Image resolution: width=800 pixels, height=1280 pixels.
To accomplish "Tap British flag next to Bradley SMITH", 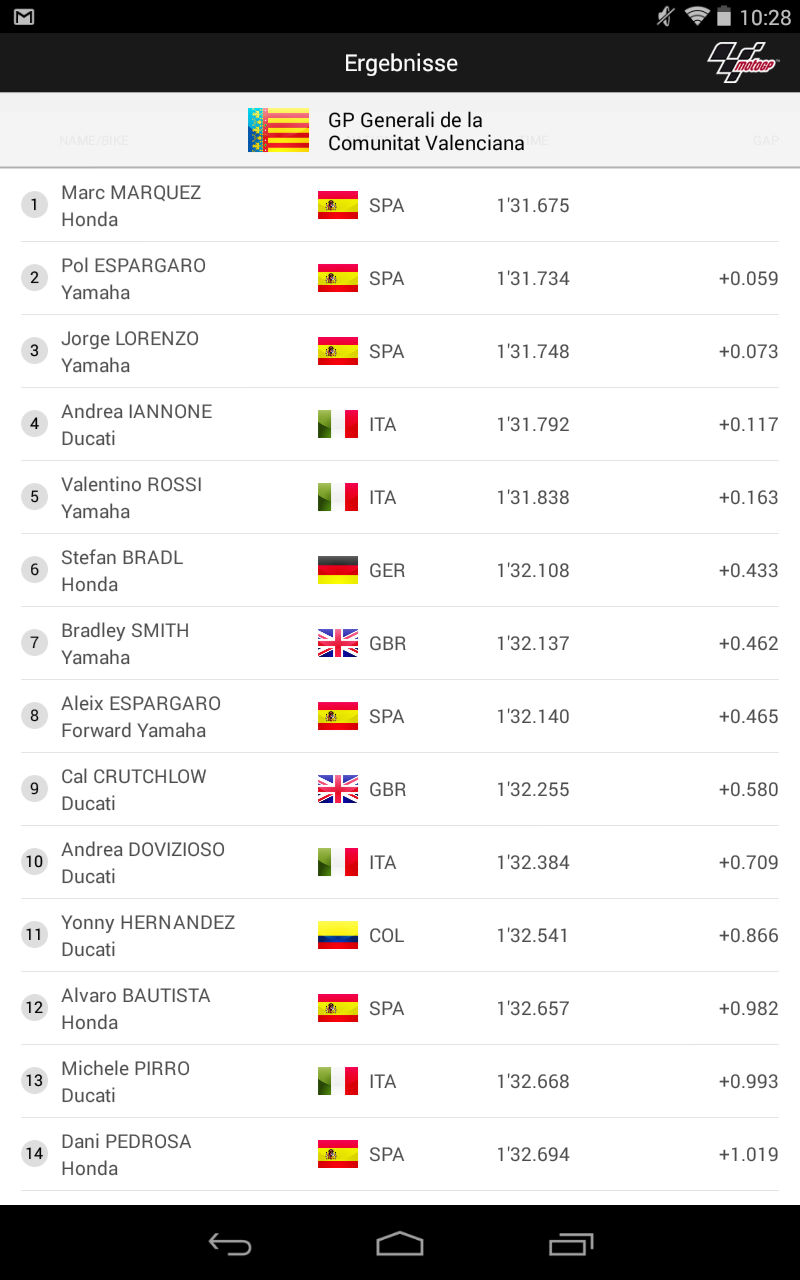I will pos(338,643).
